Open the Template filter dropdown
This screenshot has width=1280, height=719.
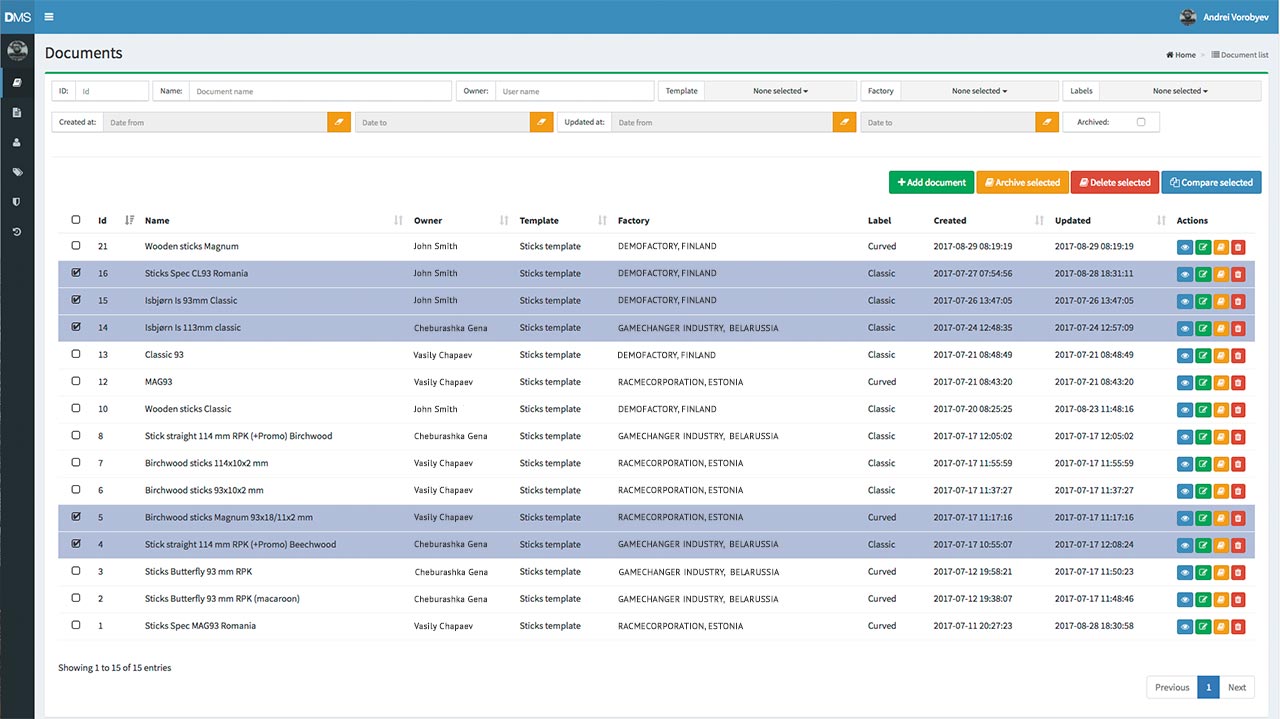[x=780, y=91]
